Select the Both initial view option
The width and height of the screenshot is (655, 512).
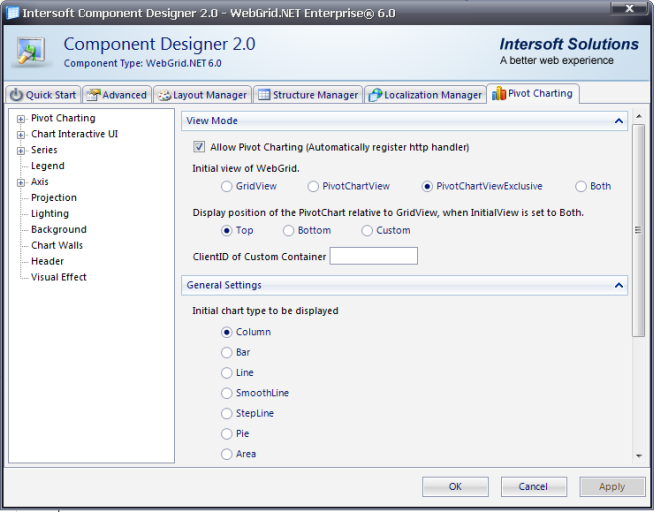pyautogui.click(x=581, y=186)
